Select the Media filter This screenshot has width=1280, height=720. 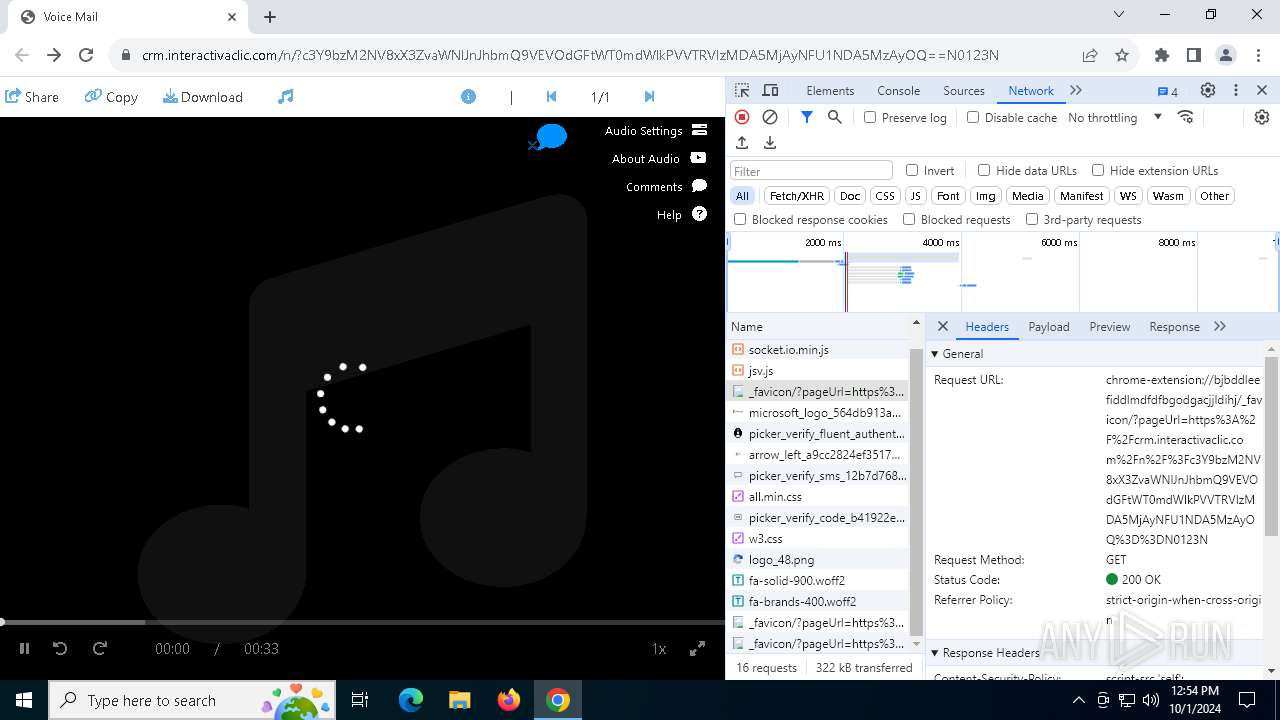pos(1027,196)
